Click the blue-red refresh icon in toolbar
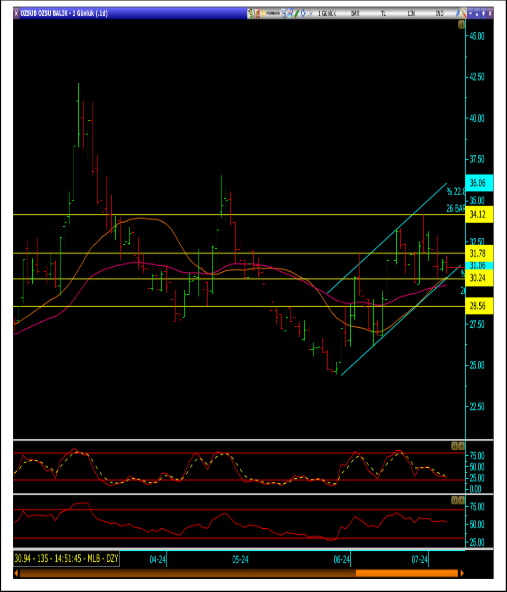Image resolution: width=507 pixels, height=592 pixels. point(290,14)
